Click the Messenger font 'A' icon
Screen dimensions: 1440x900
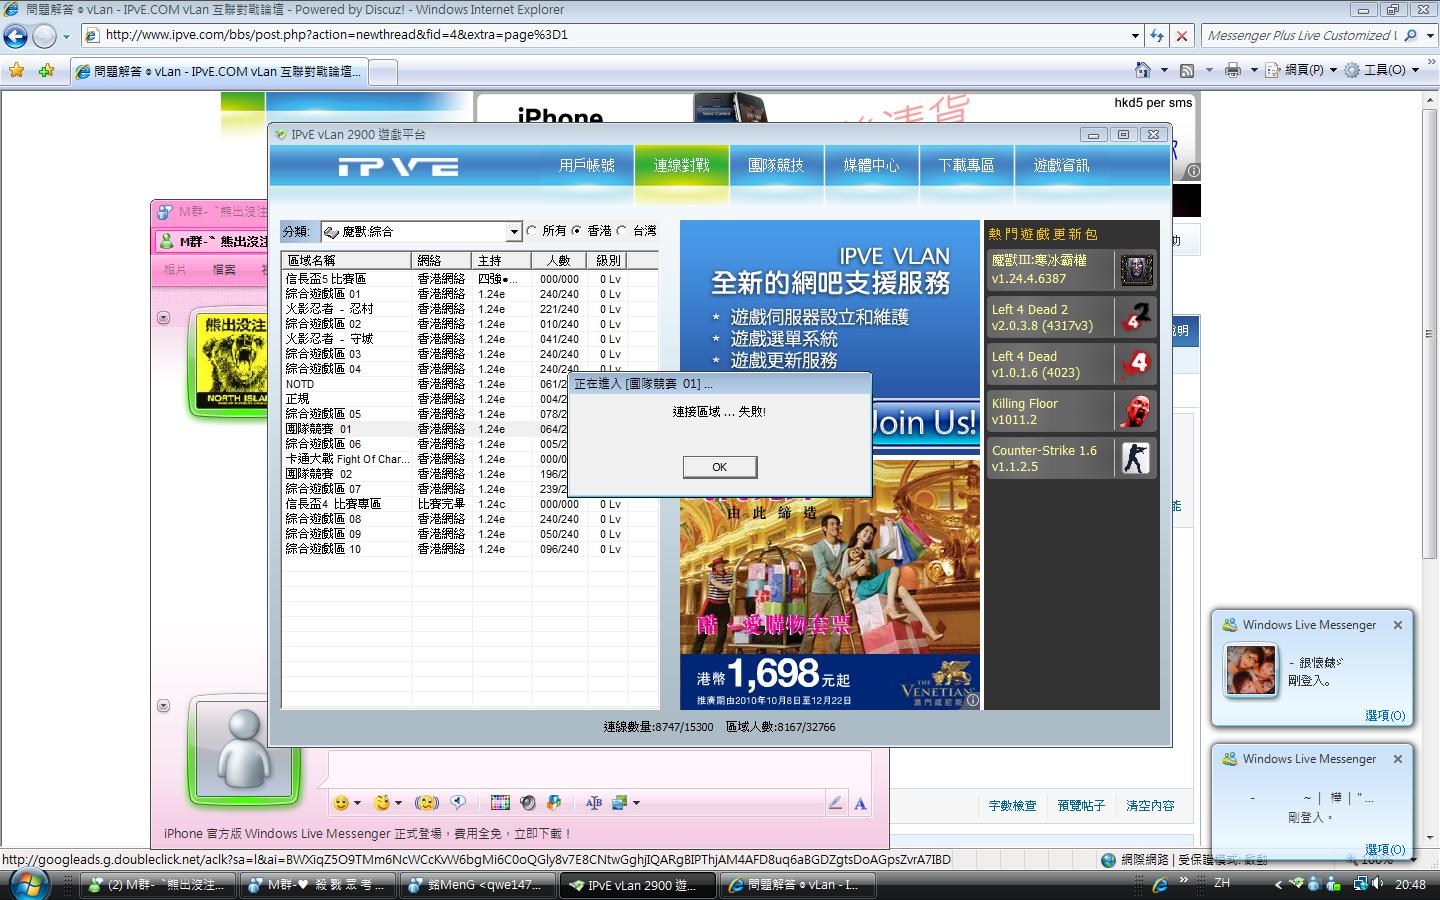point(860,803)
